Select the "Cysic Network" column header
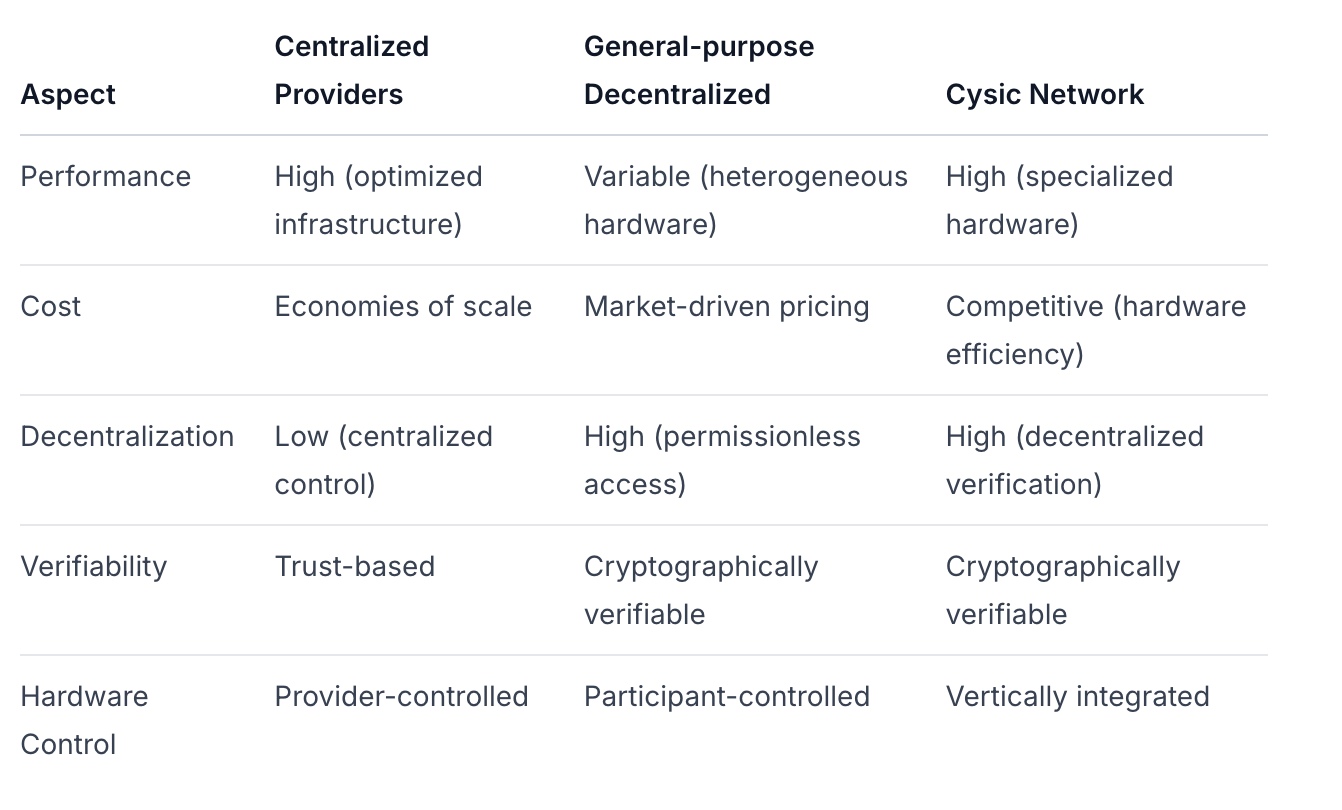1342x810 pixels. (1044, 95)
